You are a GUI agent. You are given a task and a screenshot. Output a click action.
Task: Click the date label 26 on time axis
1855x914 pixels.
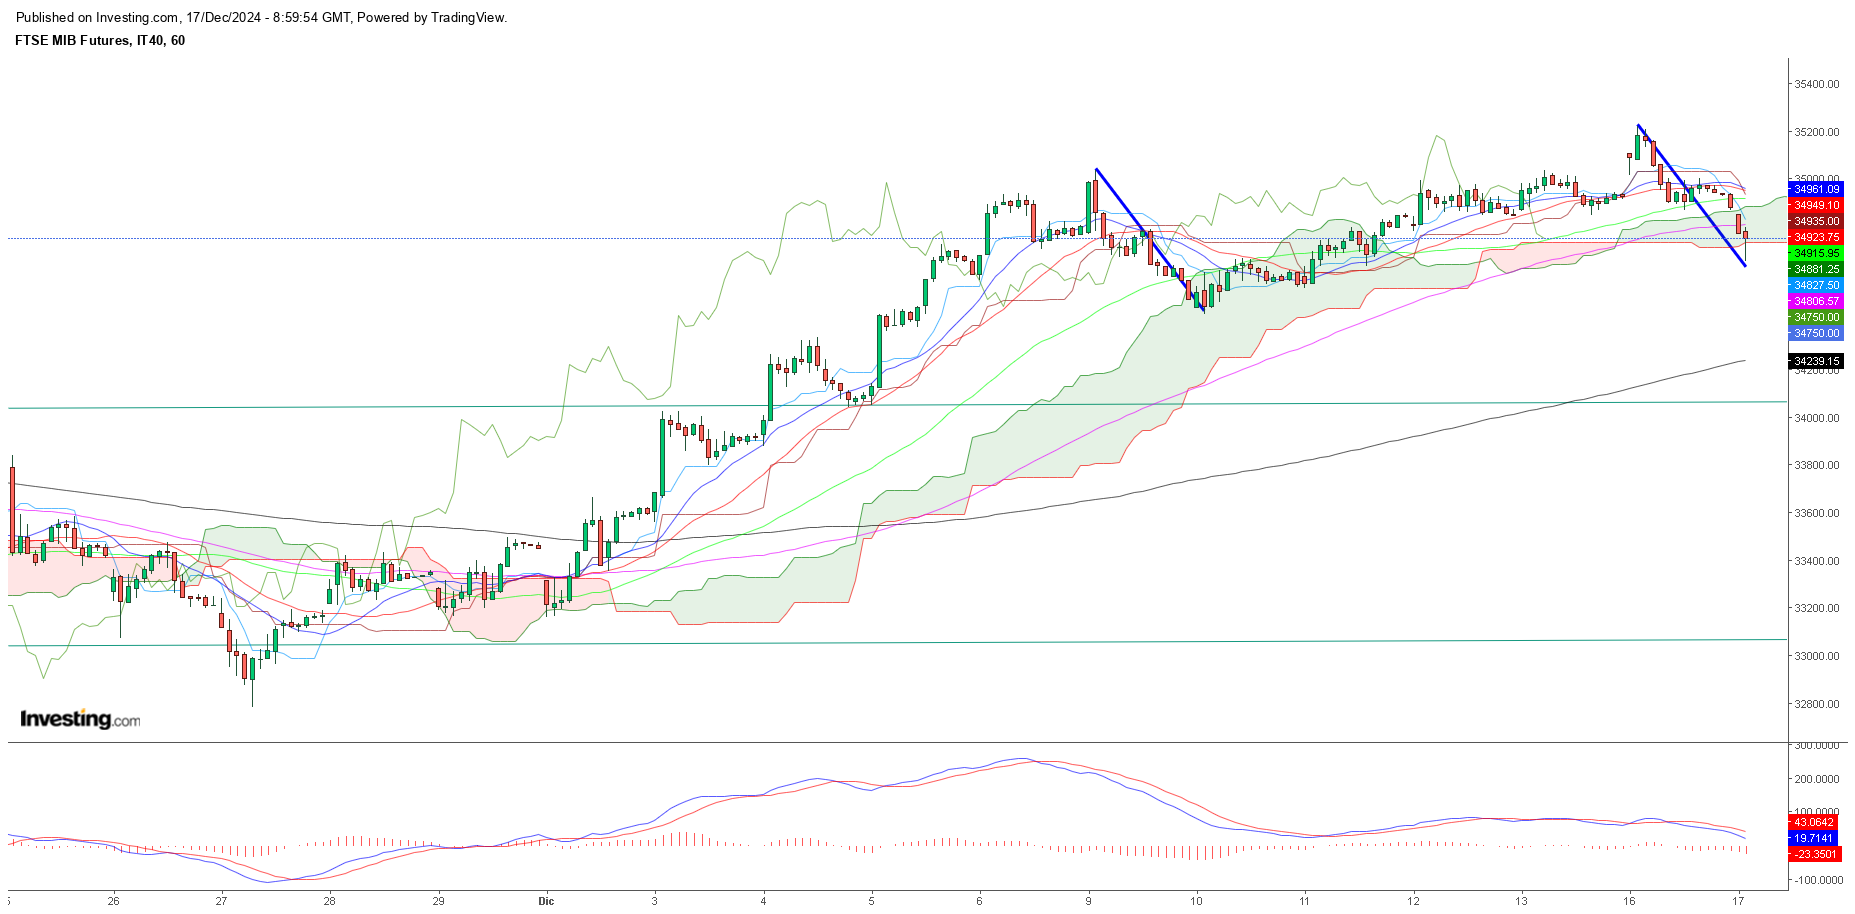(113, 901)
